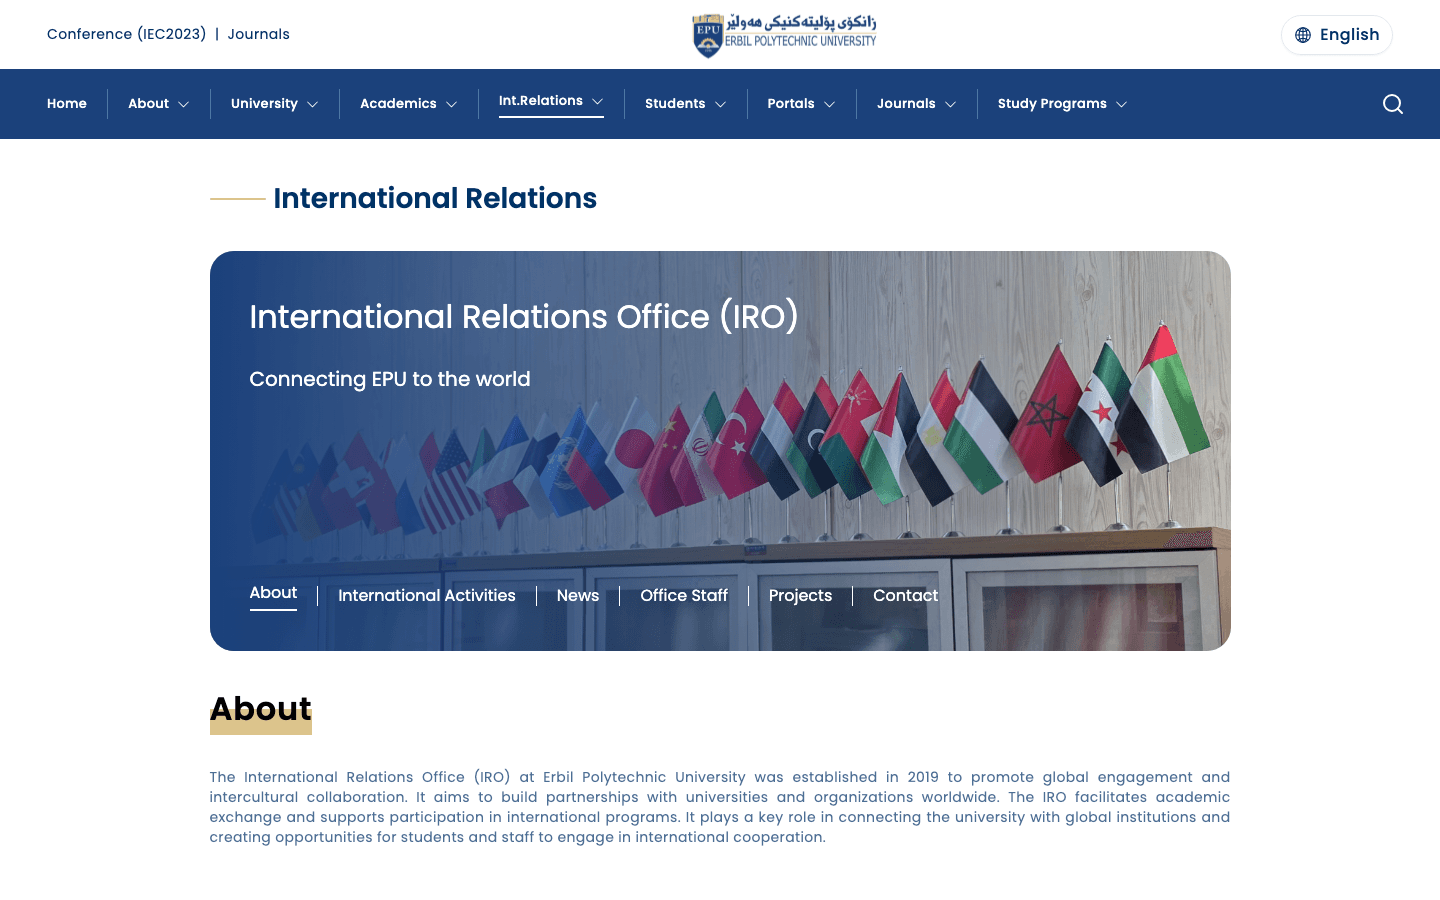
Task: Click the Erbil Polytechnic University logo
Action: click(x=784, y=35)
